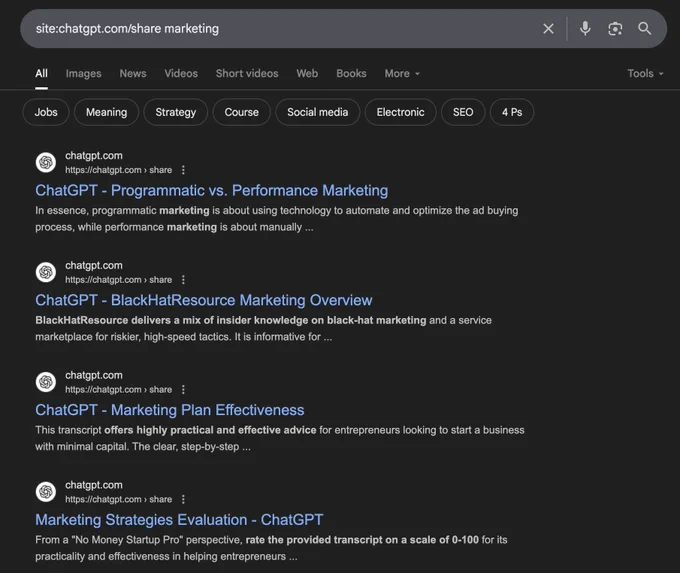
Task: Click the snippet starting 'From a "No Money Startup Pro"'
Action: (271, 548)
